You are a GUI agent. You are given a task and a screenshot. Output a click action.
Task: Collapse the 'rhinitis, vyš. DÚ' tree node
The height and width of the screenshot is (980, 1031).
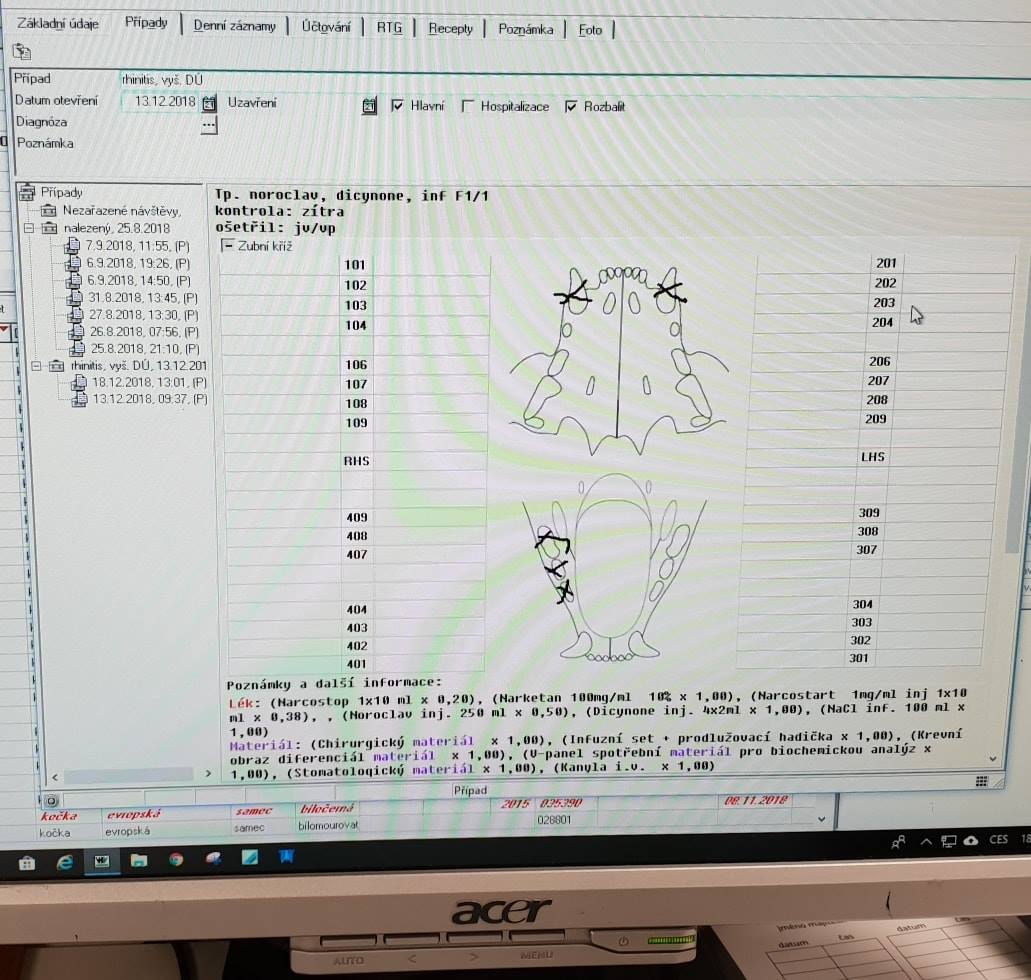click(x=37, y=366)
